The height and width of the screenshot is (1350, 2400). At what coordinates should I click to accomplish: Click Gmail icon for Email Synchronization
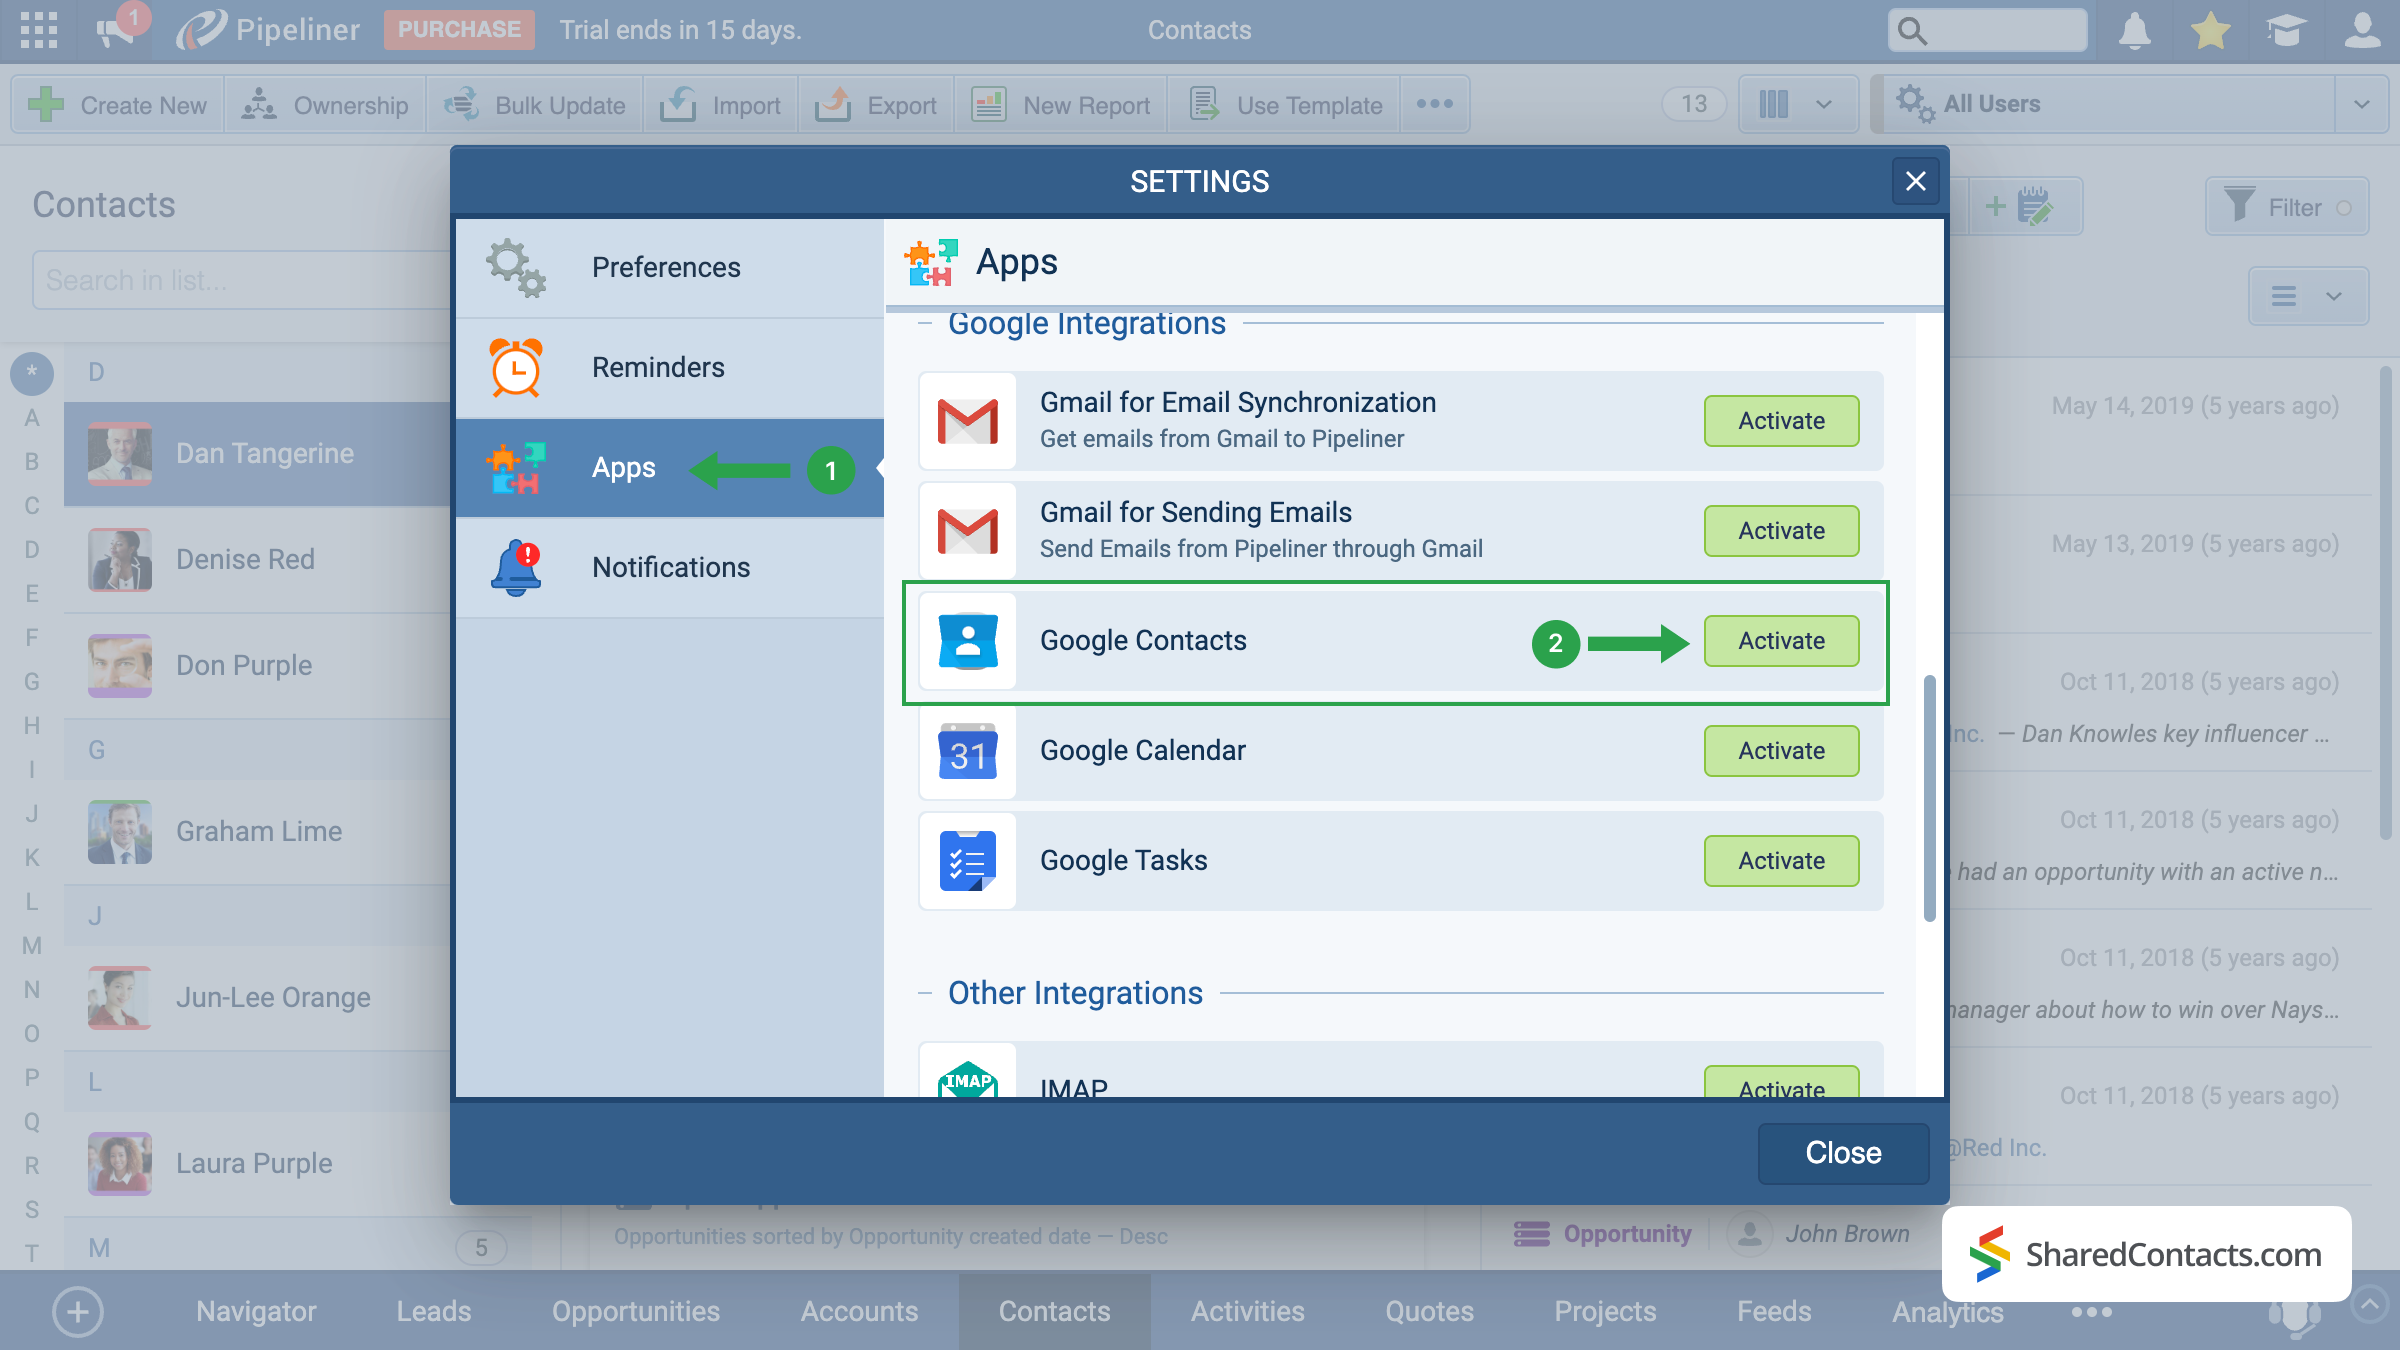pos(967,421)
